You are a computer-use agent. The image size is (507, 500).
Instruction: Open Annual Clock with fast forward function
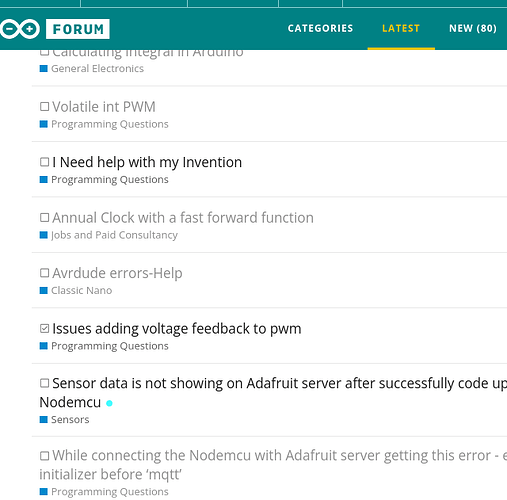(x=183, y=218)
